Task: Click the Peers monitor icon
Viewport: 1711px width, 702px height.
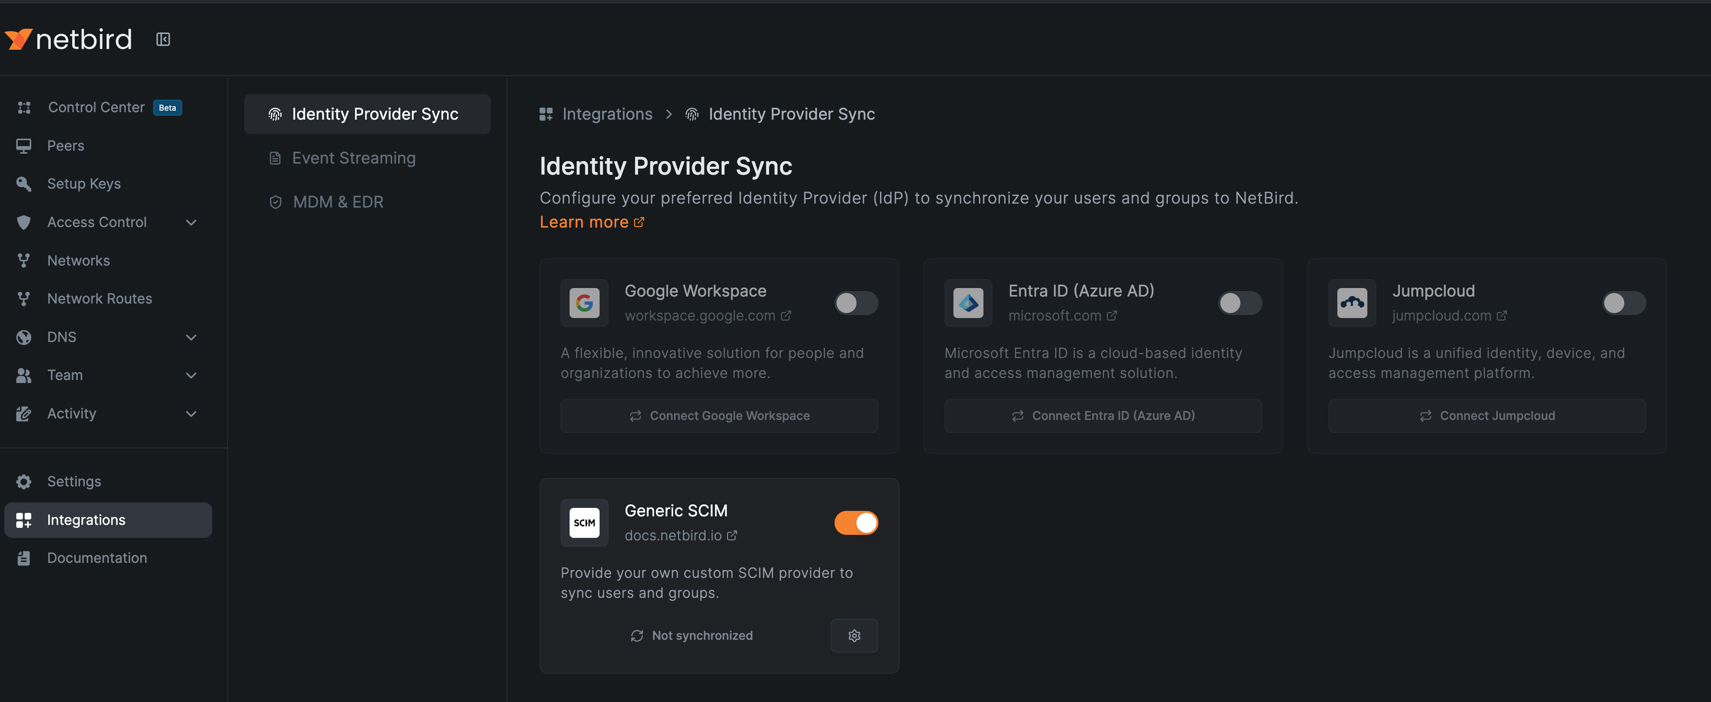Action: (x=24, y=146)
